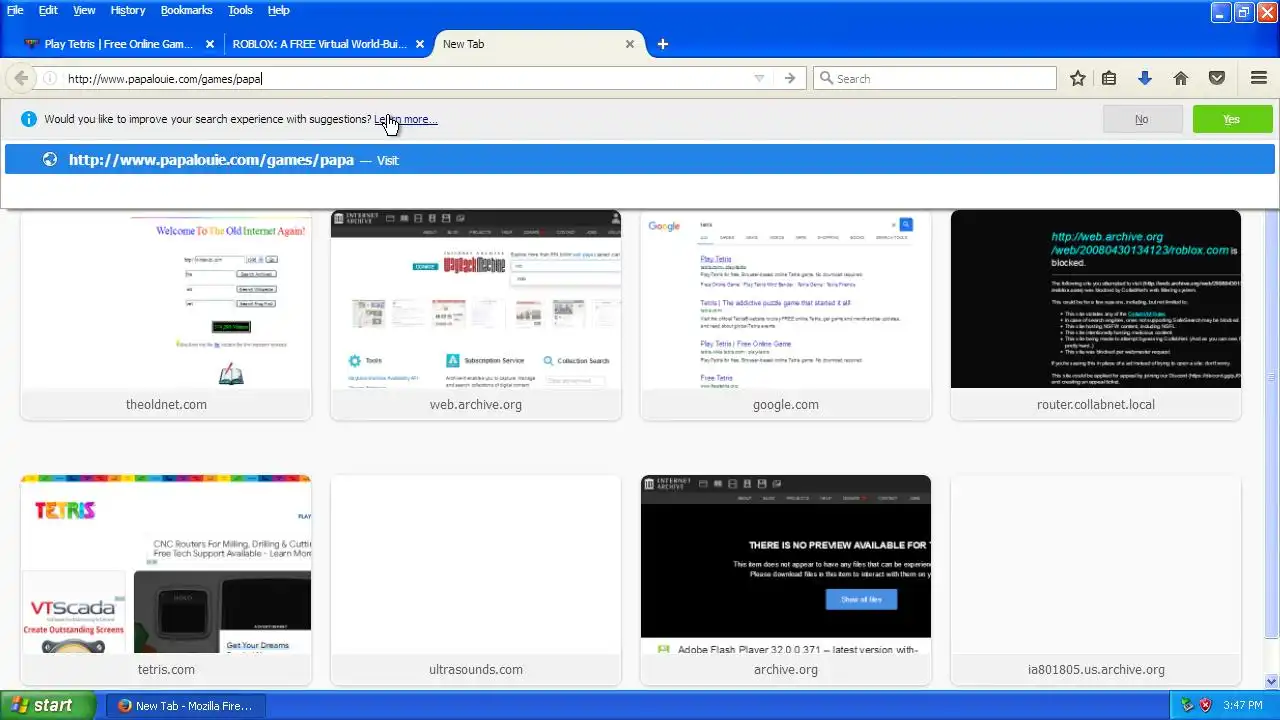Open the History menu

tap(127, 10)
